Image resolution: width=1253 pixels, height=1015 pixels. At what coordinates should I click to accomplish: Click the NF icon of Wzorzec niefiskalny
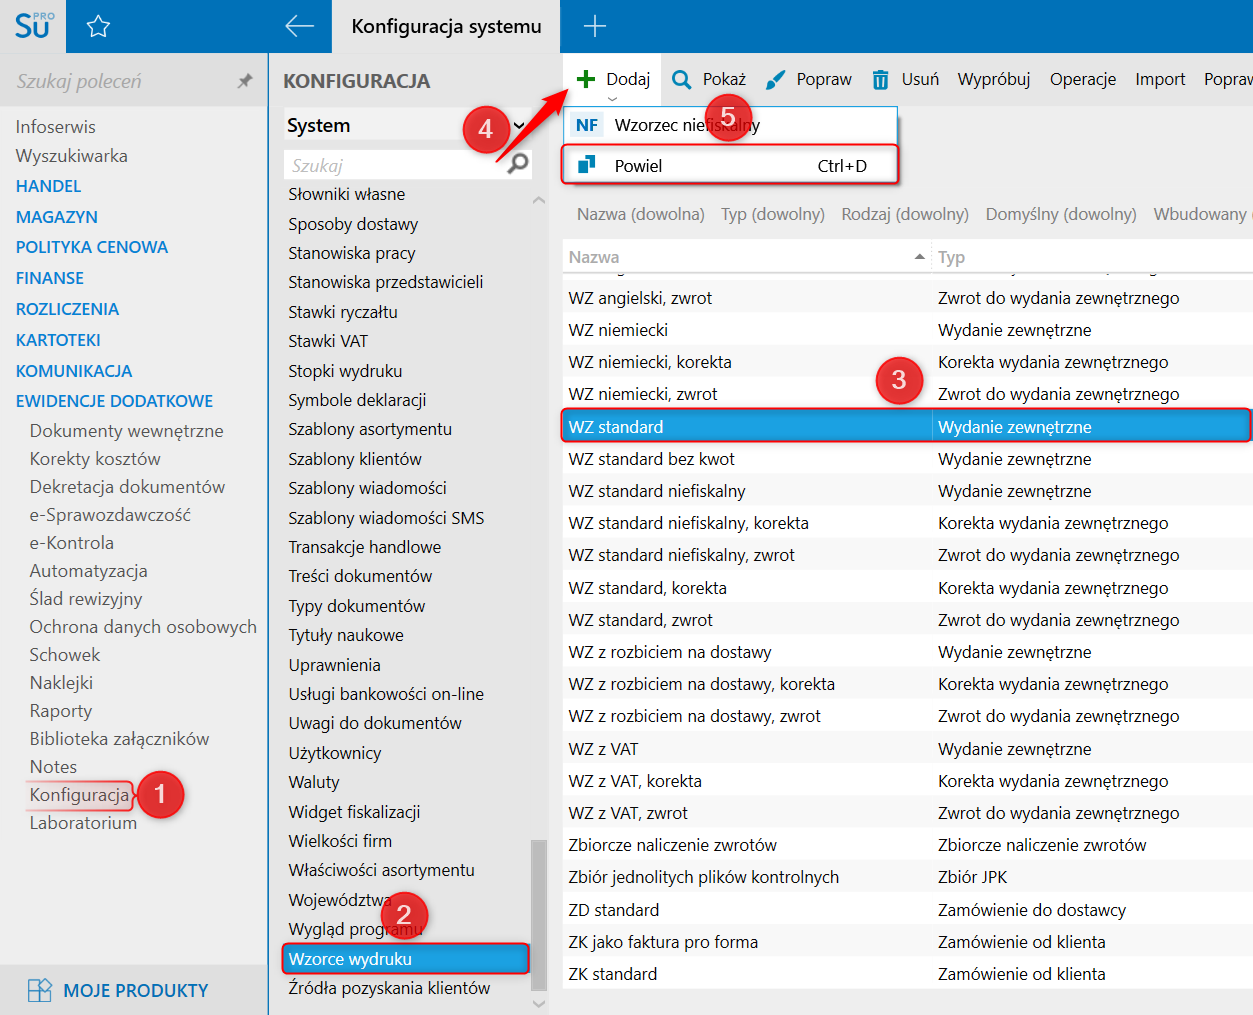pos(587,125)
